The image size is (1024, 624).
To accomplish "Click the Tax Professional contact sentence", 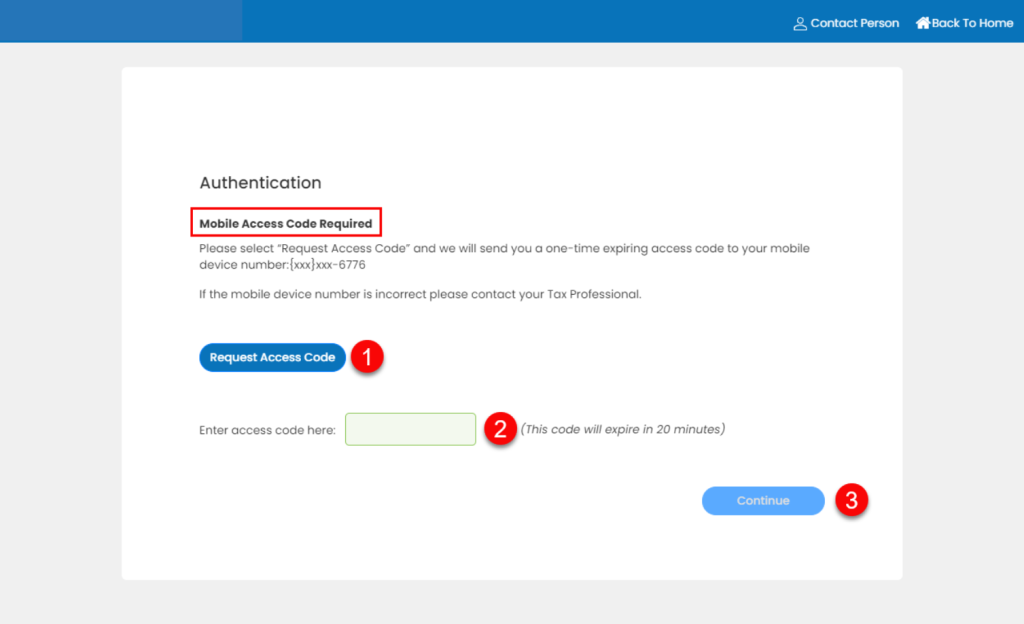I will [x=420, y=294].
